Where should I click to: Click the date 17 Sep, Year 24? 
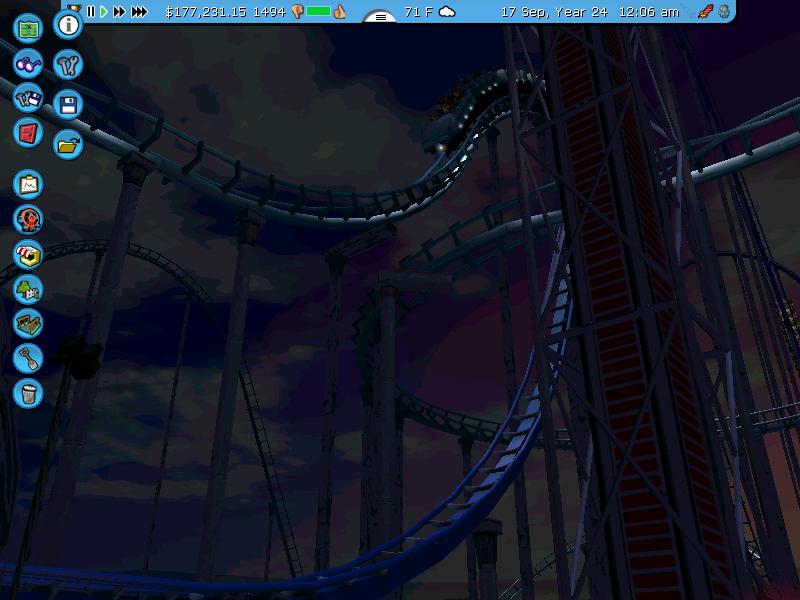click(x=554, y=12)
